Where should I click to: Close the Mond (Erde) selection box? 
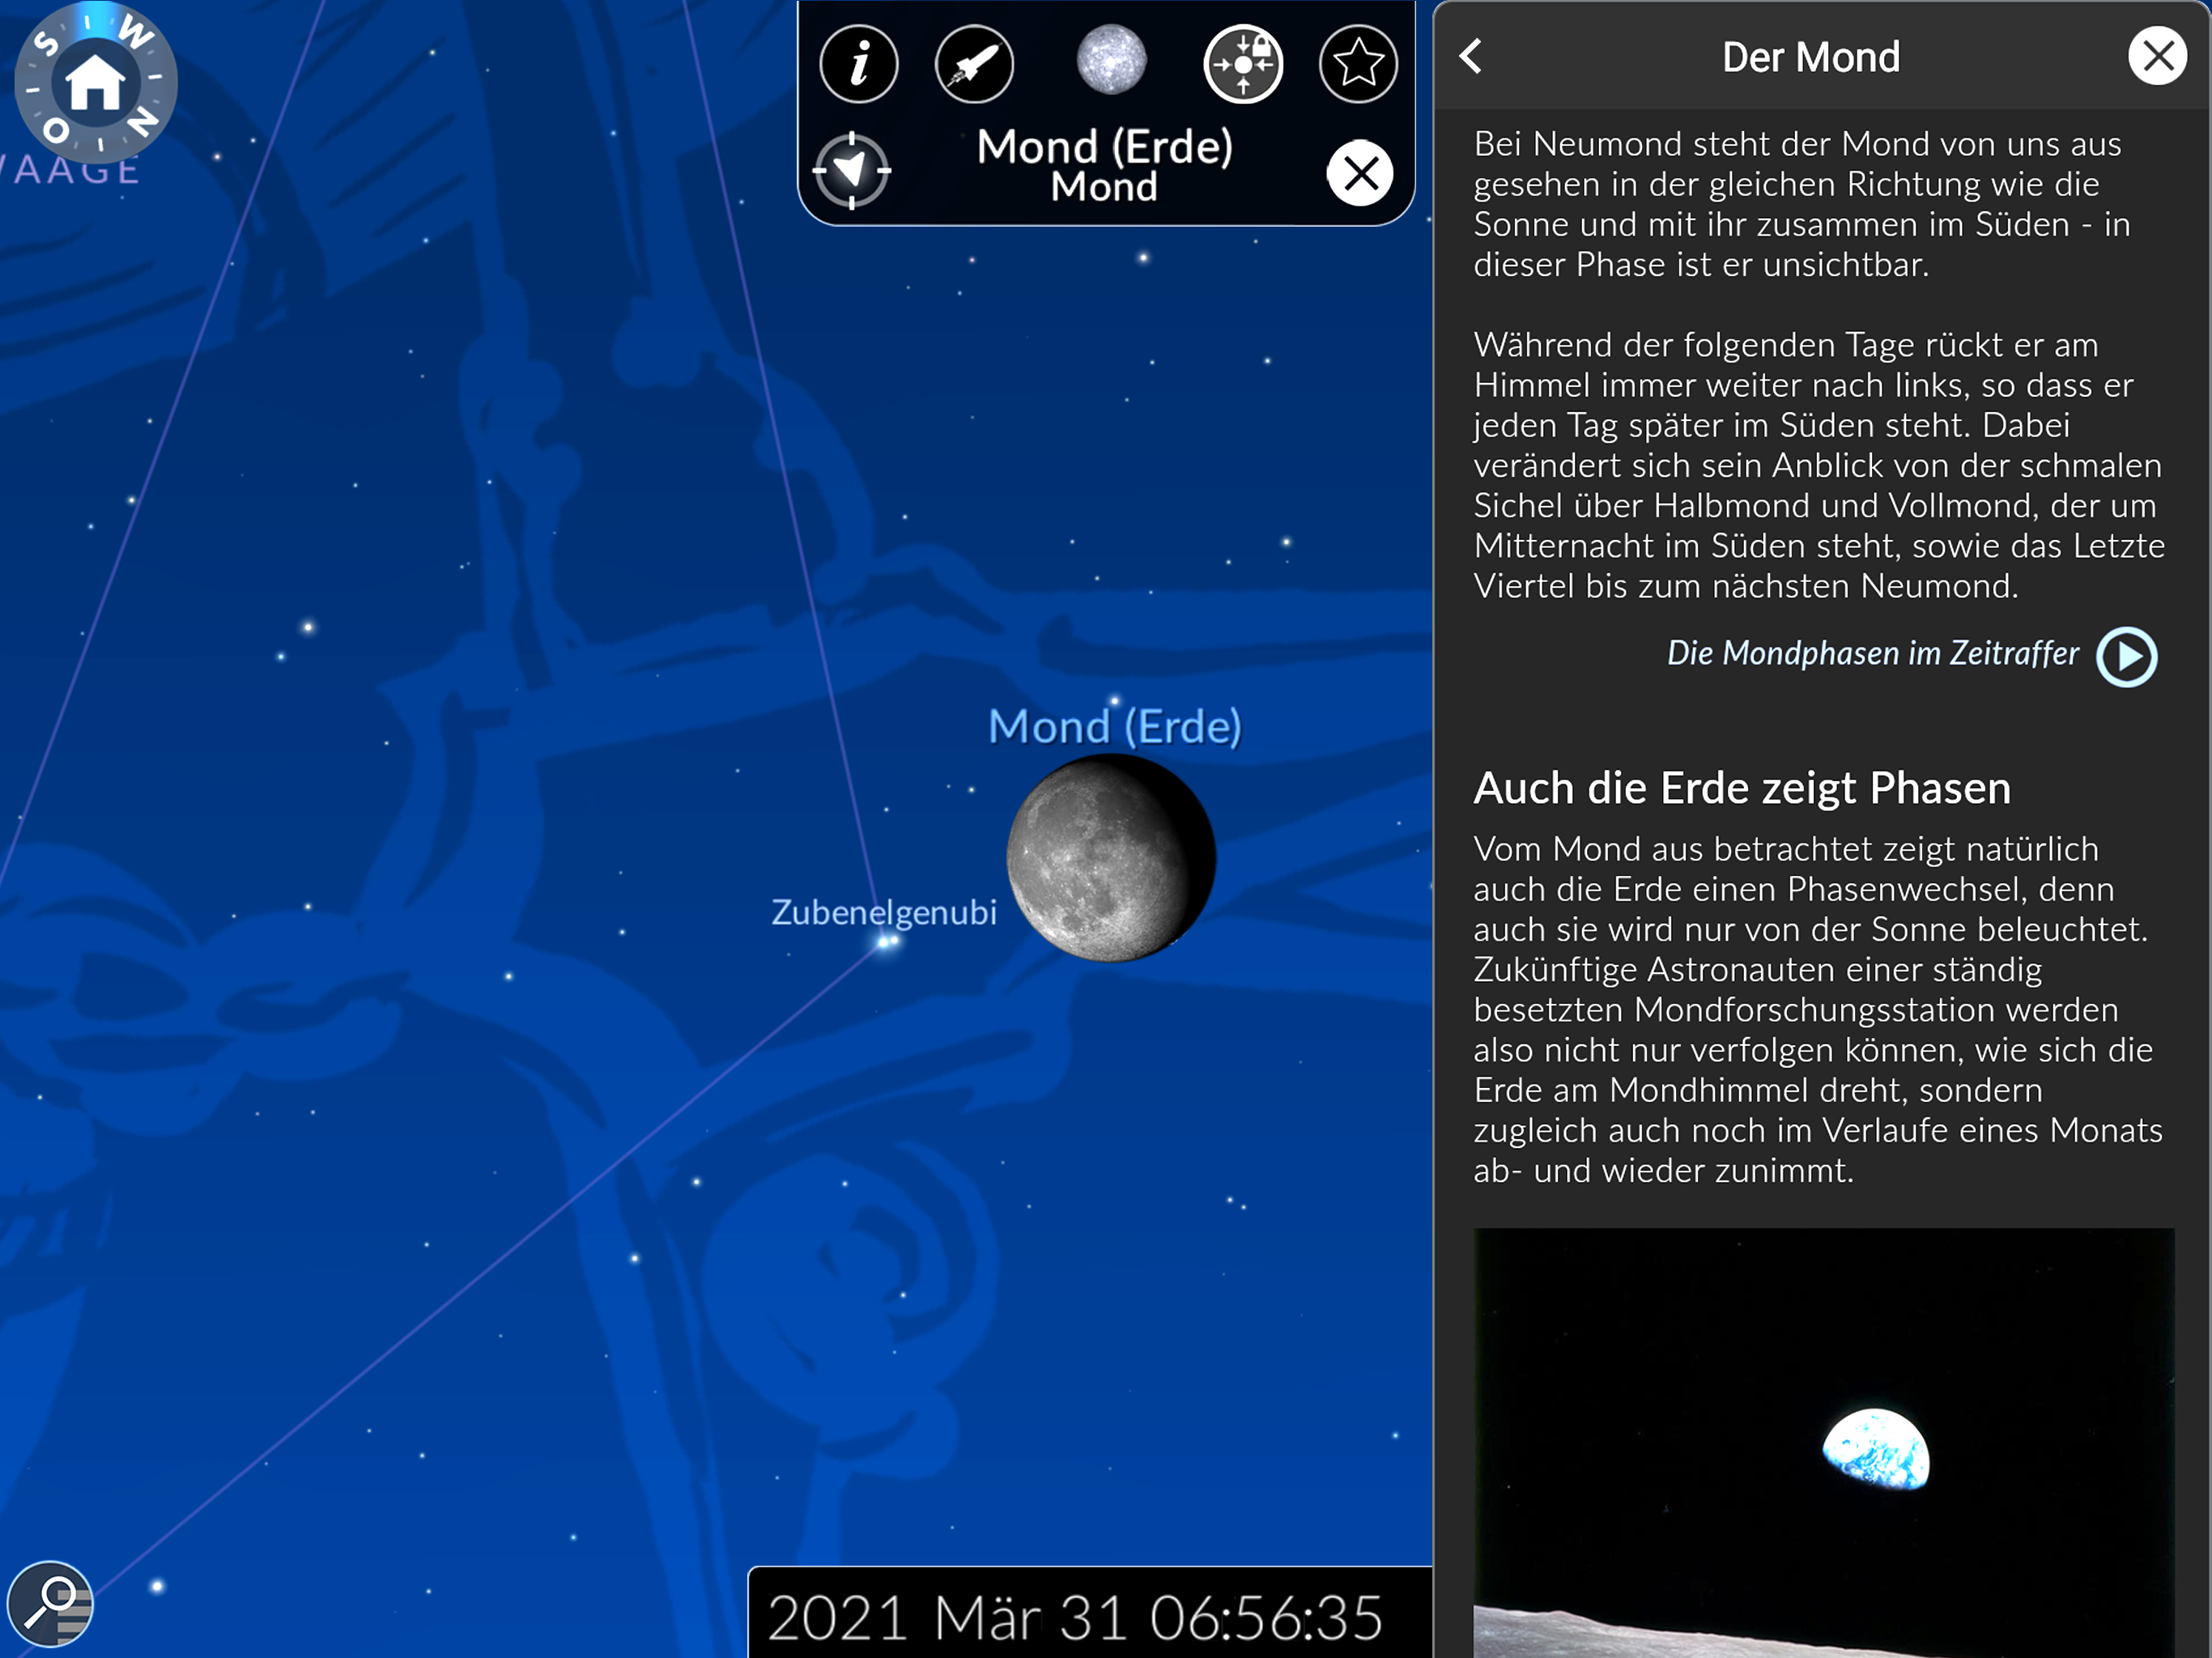(1360, 173)
